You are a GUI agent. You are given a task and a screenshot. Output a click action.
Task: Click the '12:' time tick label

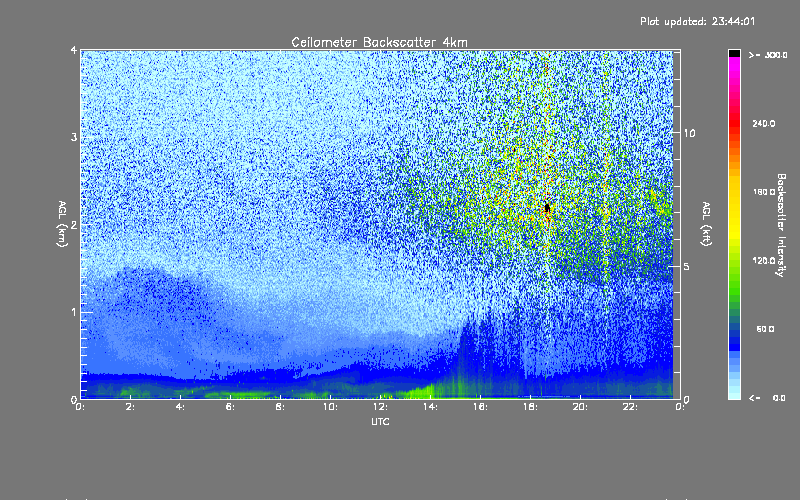tap(380, 407)
